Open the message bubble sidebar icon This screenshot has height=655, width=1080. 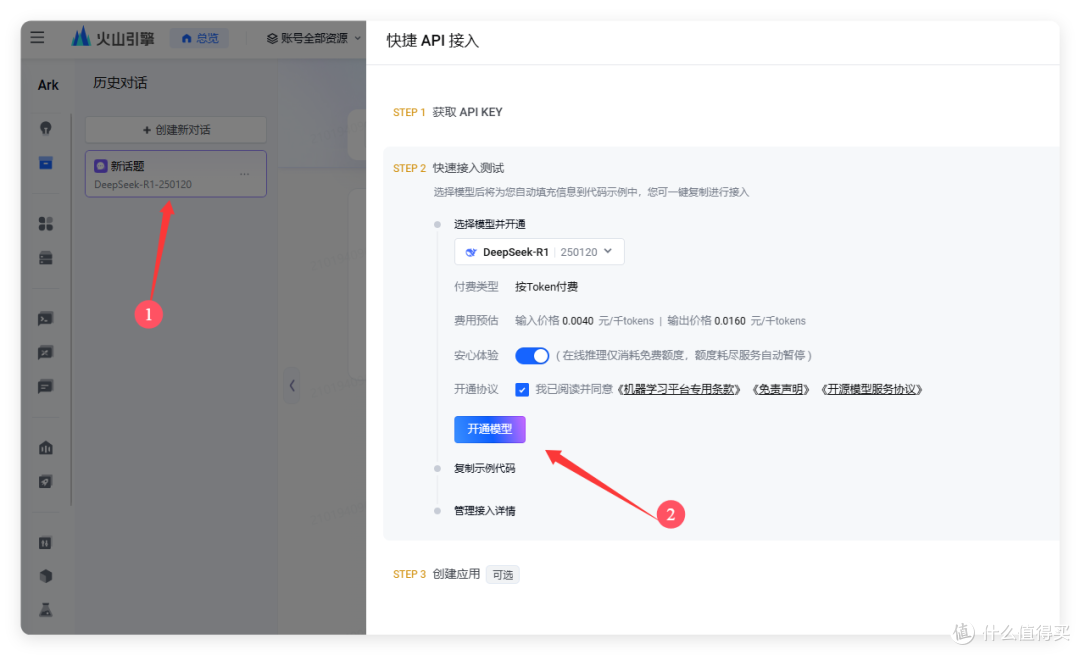pos(45,386)
